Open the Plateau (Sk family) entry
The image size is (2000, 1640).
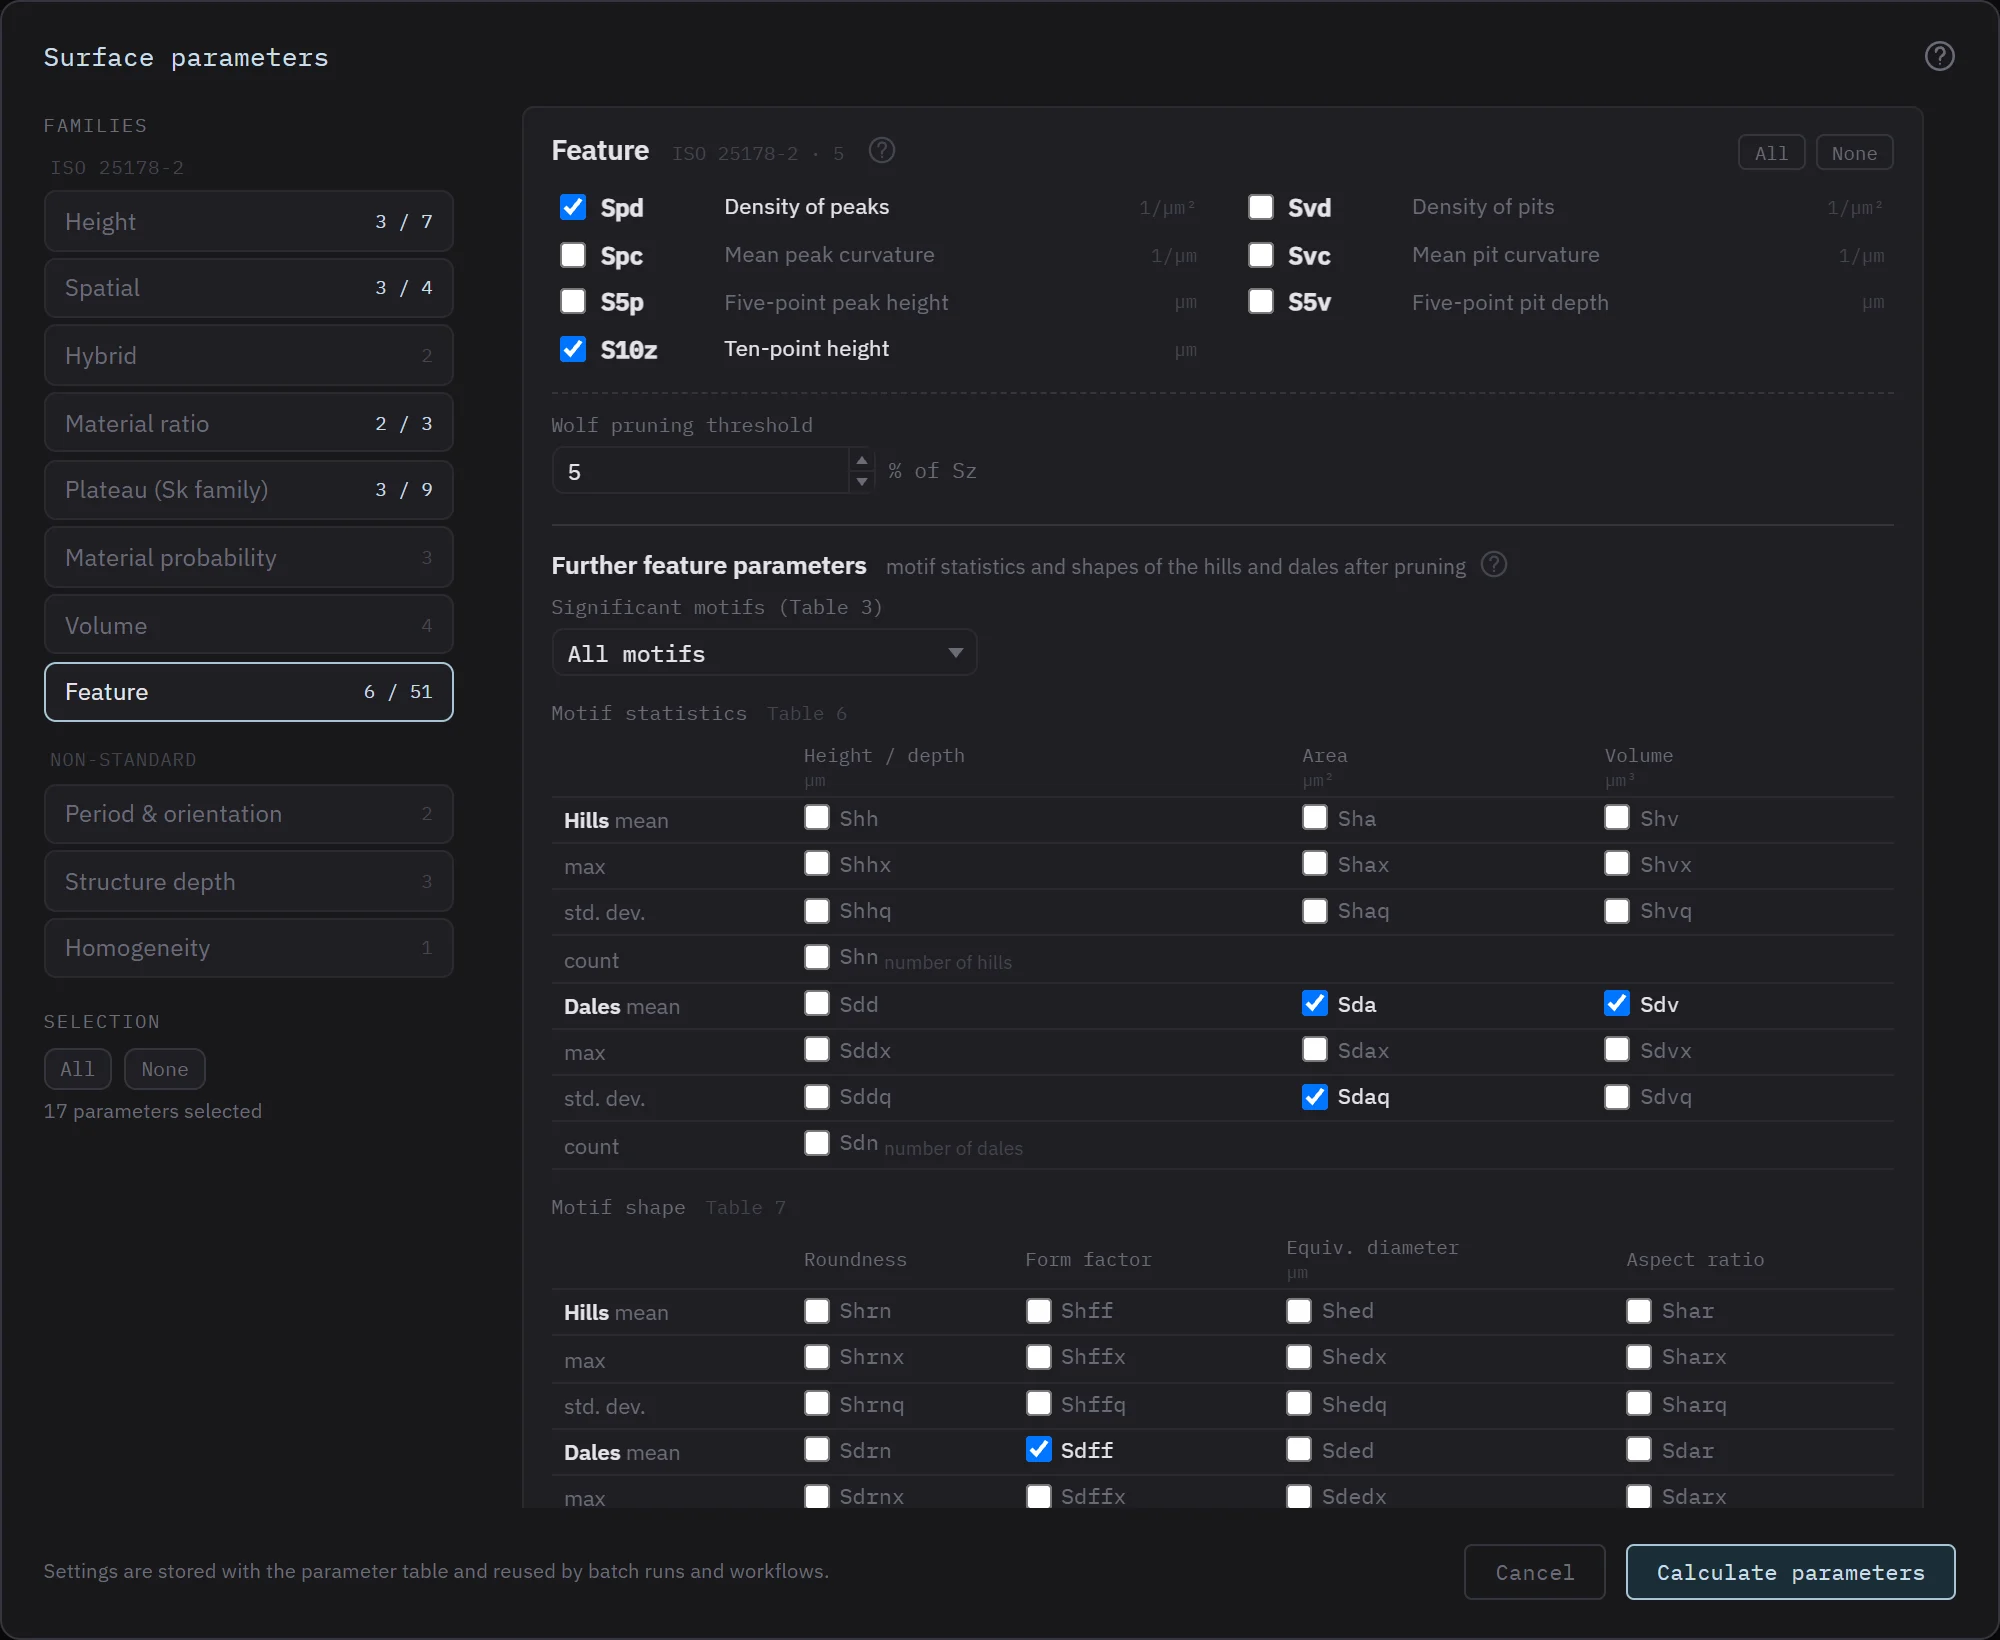point(248,489)
